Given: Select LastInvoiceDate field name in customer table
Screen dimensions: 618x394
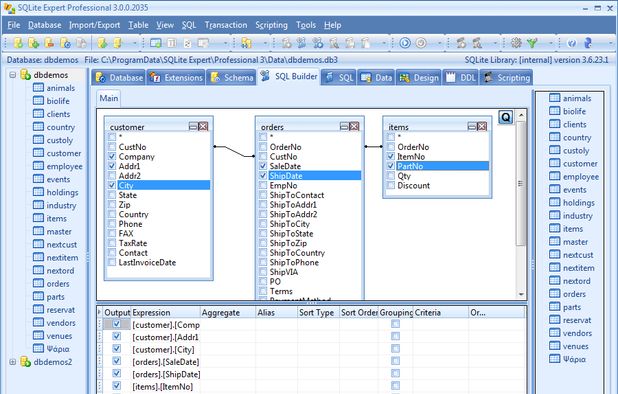Looking at the screenshot, I should tap(147, 262).
